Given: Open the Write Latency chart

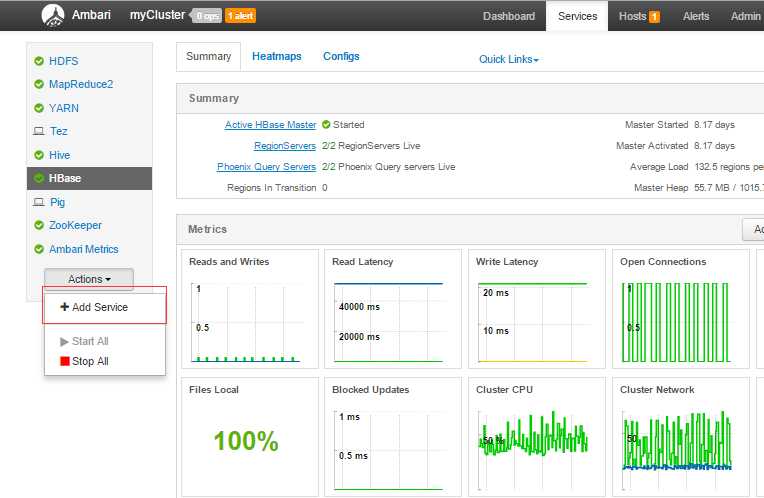Looking at the screenshot, I should (x=537, y=309).
